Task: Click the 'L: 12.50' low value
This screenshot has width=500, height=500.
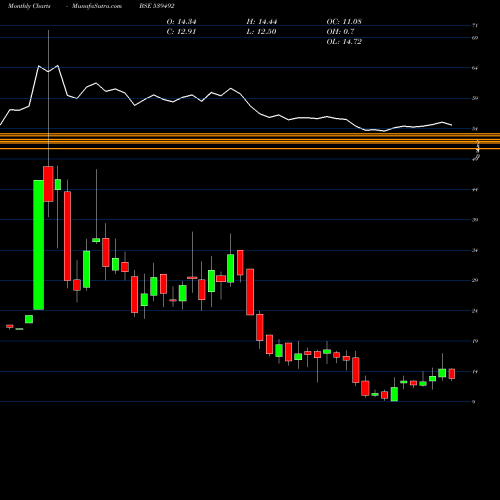Action: click(261, 32)
